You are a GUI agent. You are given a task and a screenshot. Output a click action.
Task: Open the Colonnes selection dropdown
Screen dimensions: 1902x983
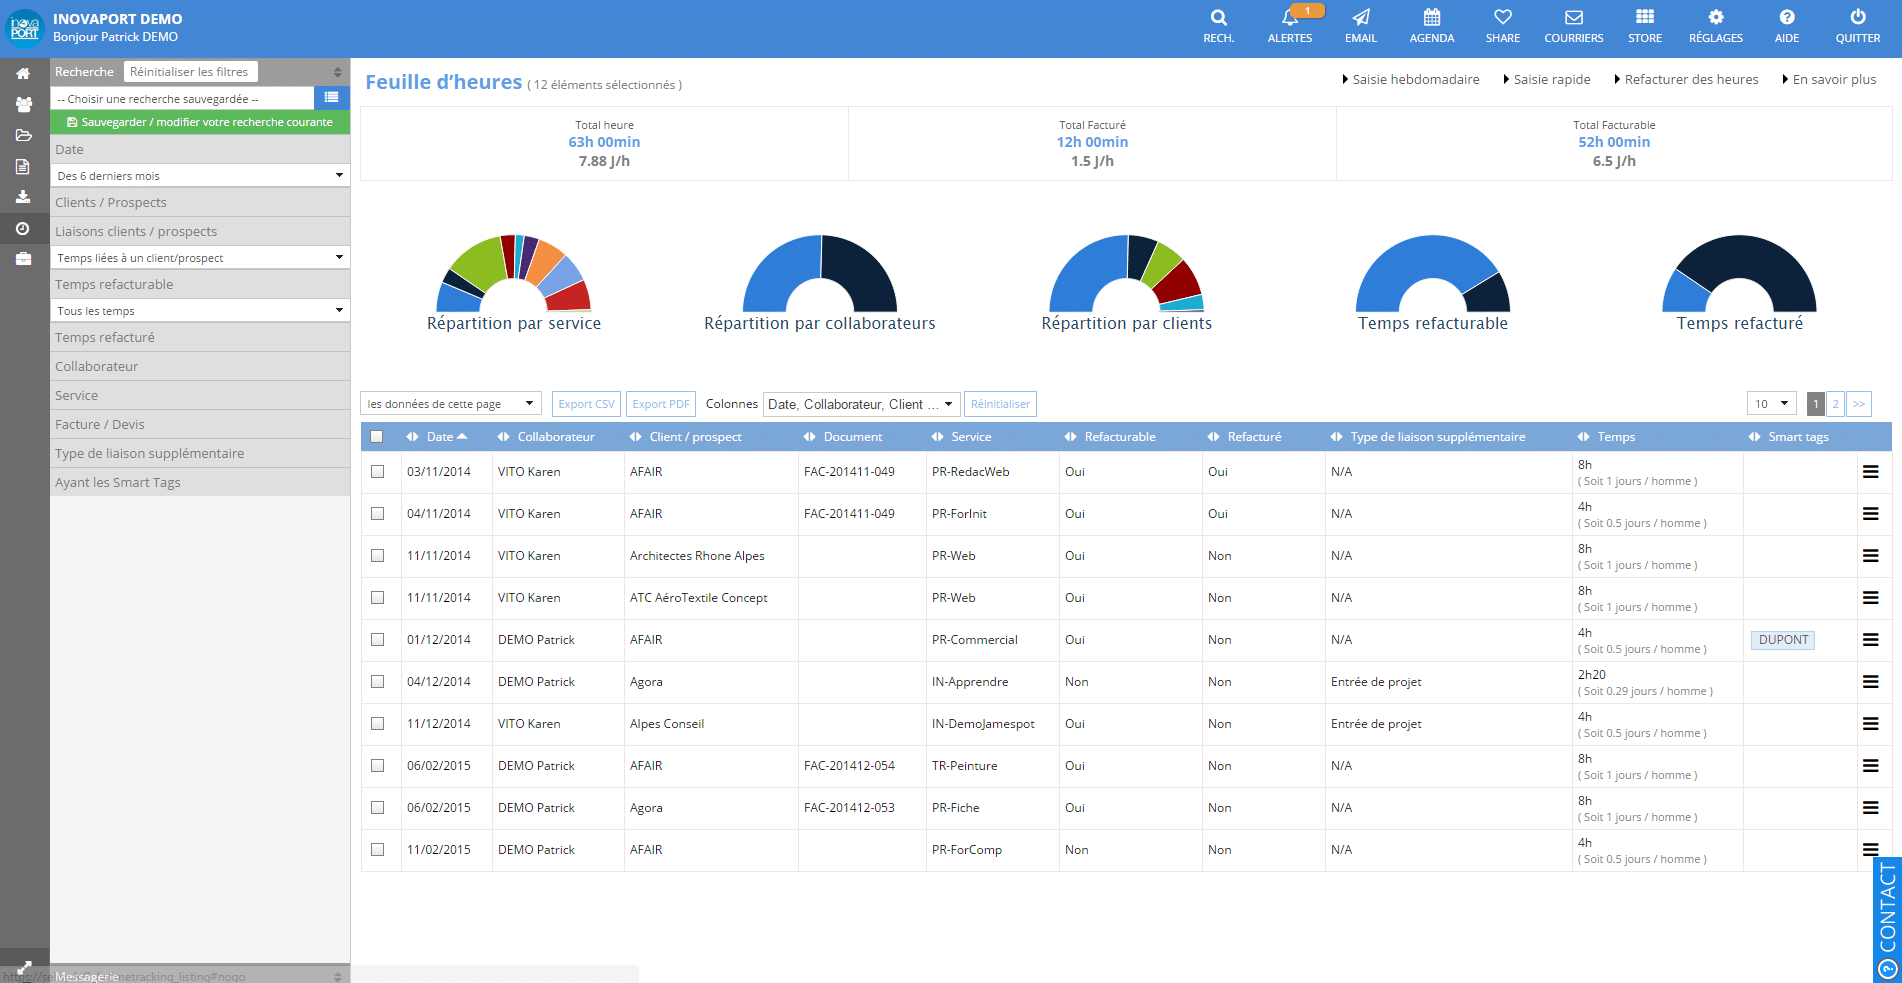(x=861, y=404)
